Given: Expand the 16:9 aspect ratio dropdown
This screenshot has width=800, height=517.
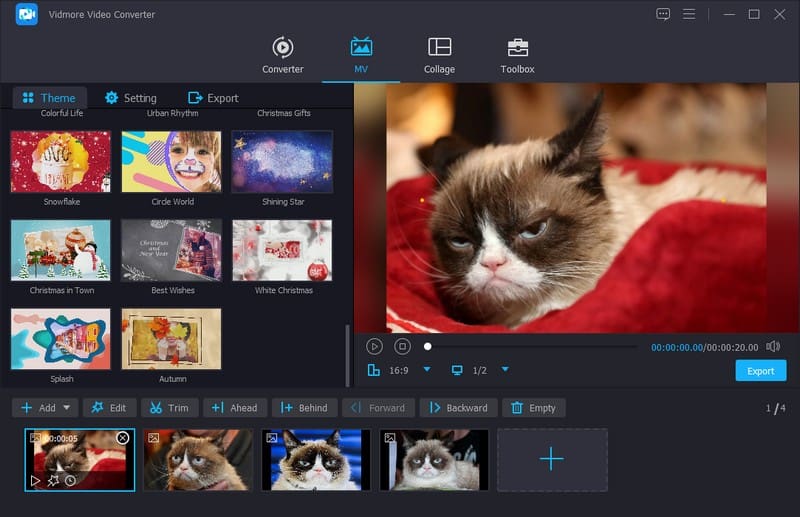Looking at the screenshot, I should coord(427,370).
